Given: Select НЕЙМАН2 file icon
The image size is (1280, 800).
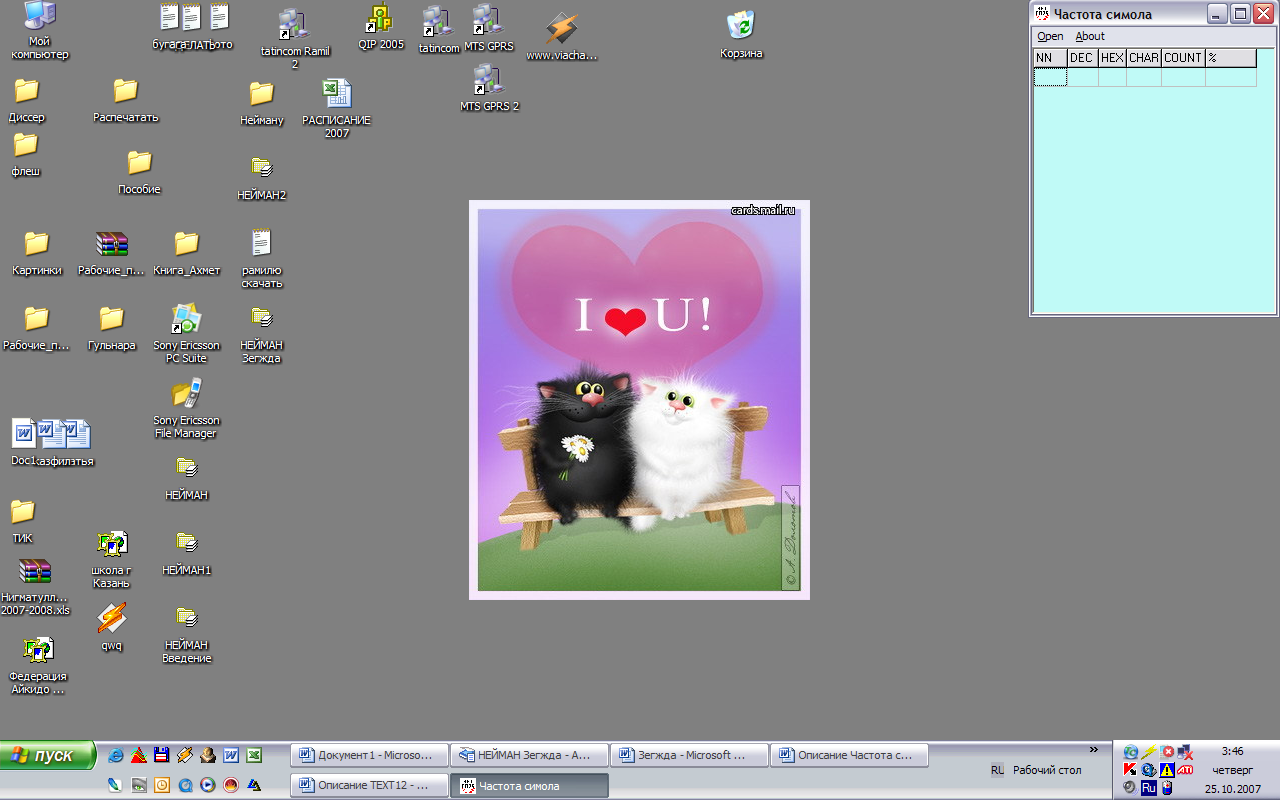Looking at the screenshot, I should tap(262, 178).
